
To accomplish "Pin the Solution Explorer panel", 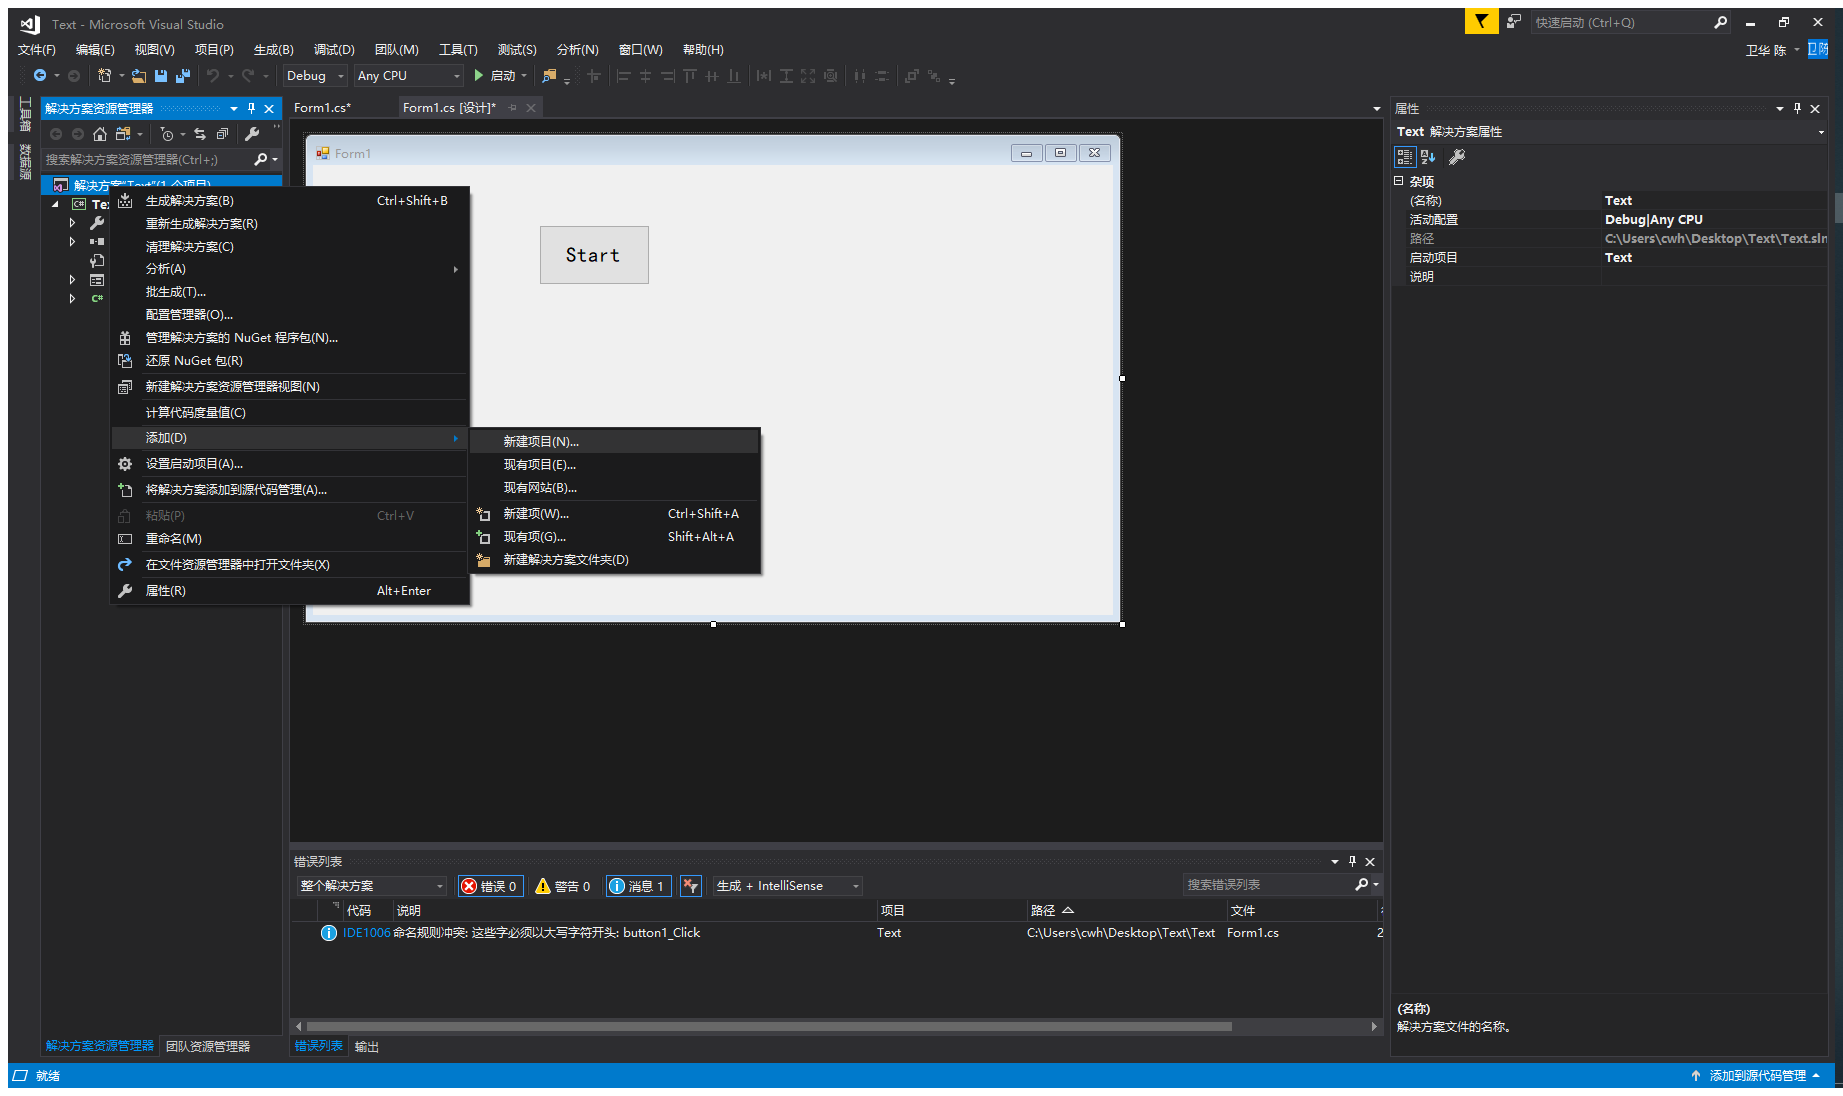I will 251,108.
